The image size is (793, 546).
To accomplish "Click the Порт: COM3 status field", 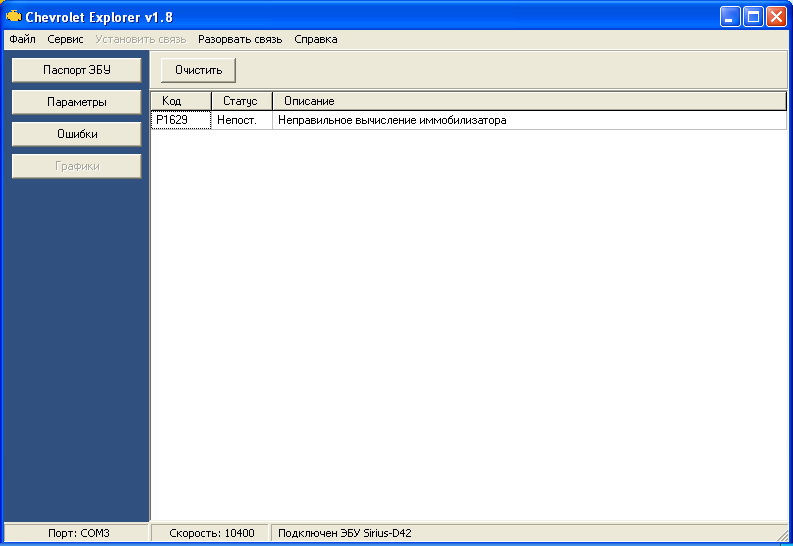I will pos(76,533).
